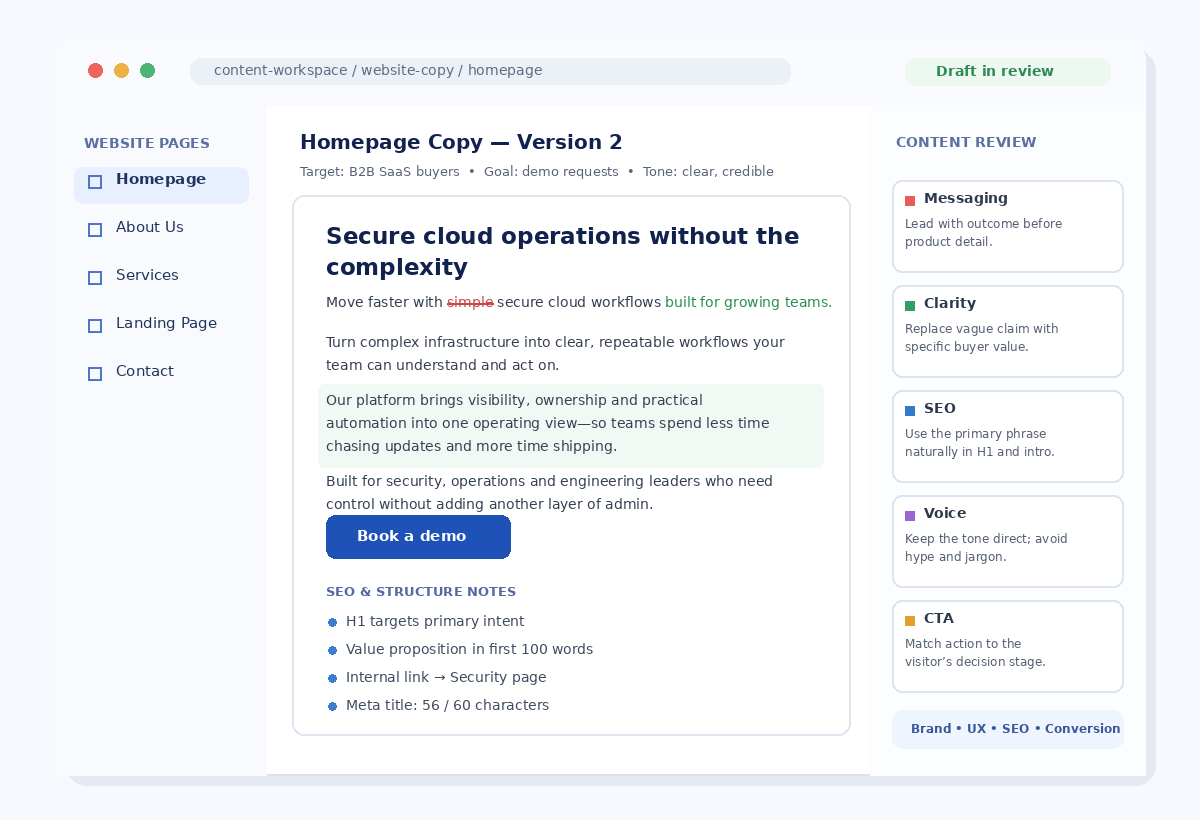This screenshot has height=820, width=1200.
Task: Click the Homepage Copy — Version 2 title
Action: click(x=461, y=143)
